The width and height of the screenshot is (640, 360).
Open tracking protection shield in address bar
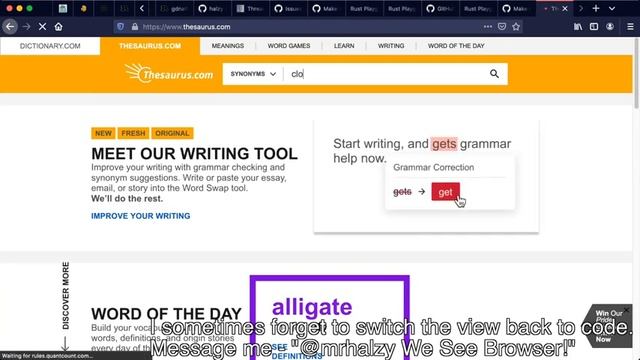pos(120,27)
